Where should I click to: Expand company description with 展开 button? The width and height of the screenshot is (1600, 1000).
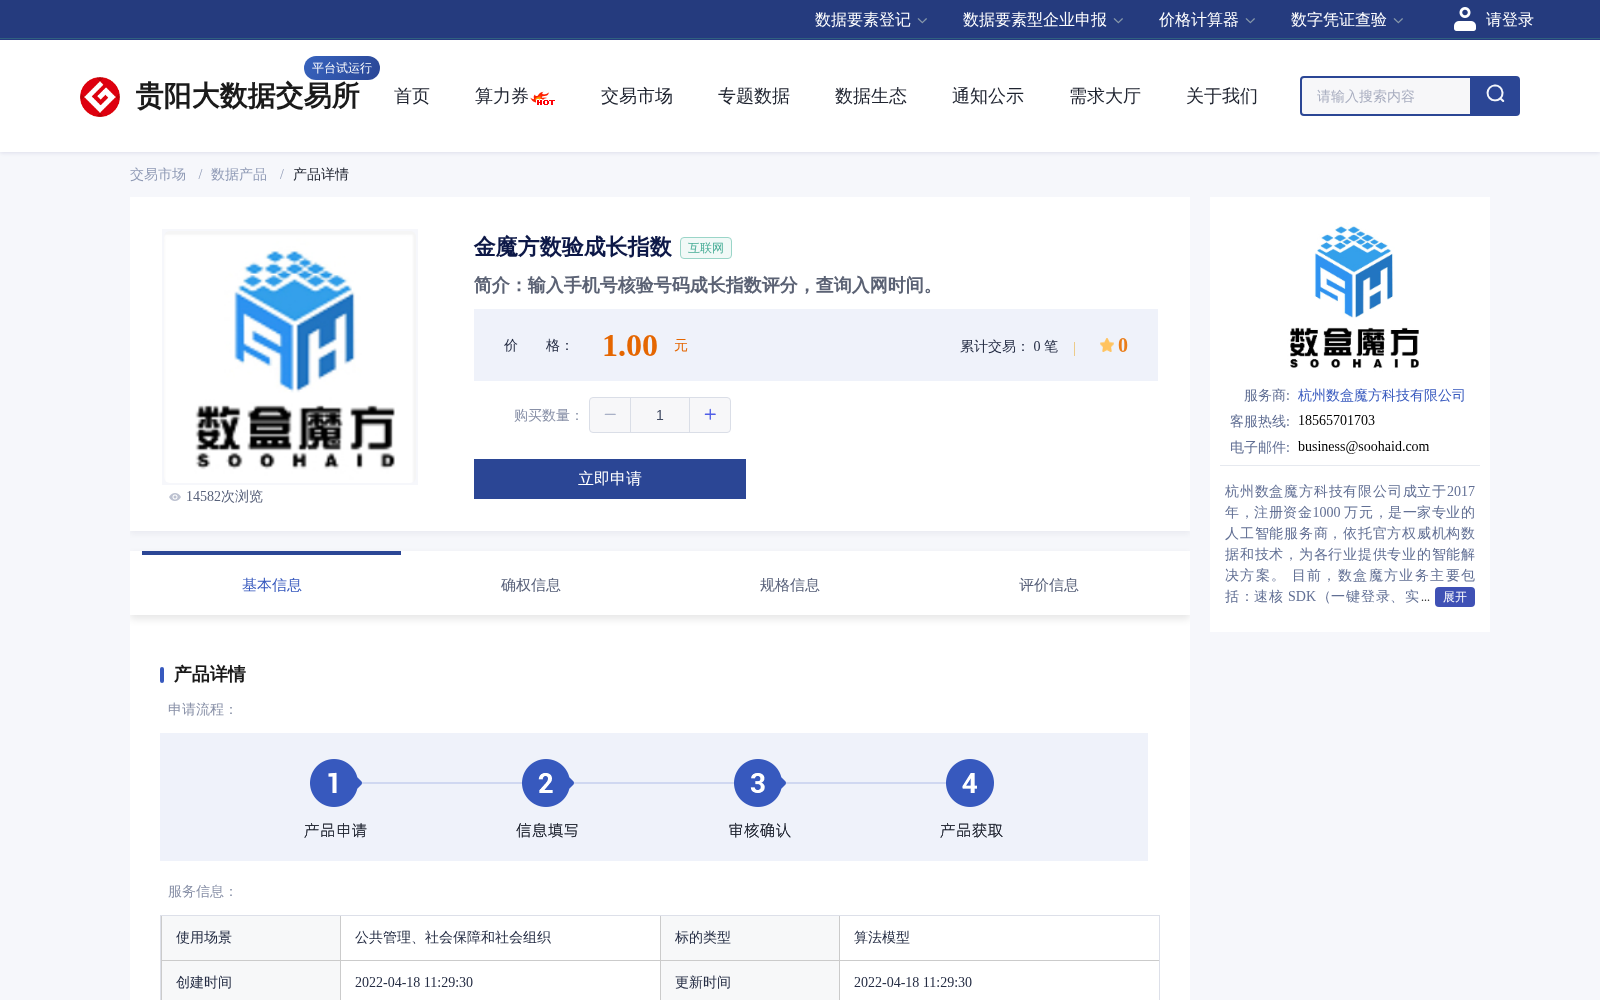[1455, 597]
